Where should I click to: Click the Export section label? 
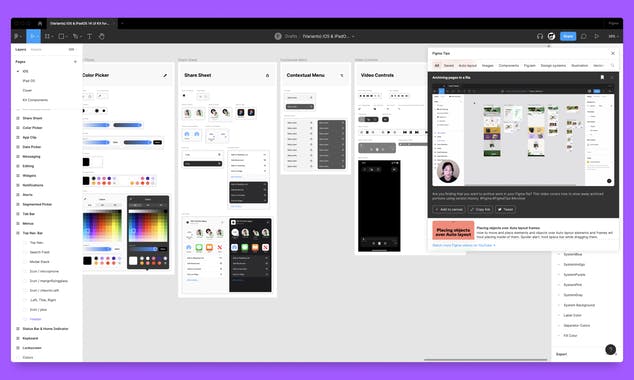tap(561, 354)
